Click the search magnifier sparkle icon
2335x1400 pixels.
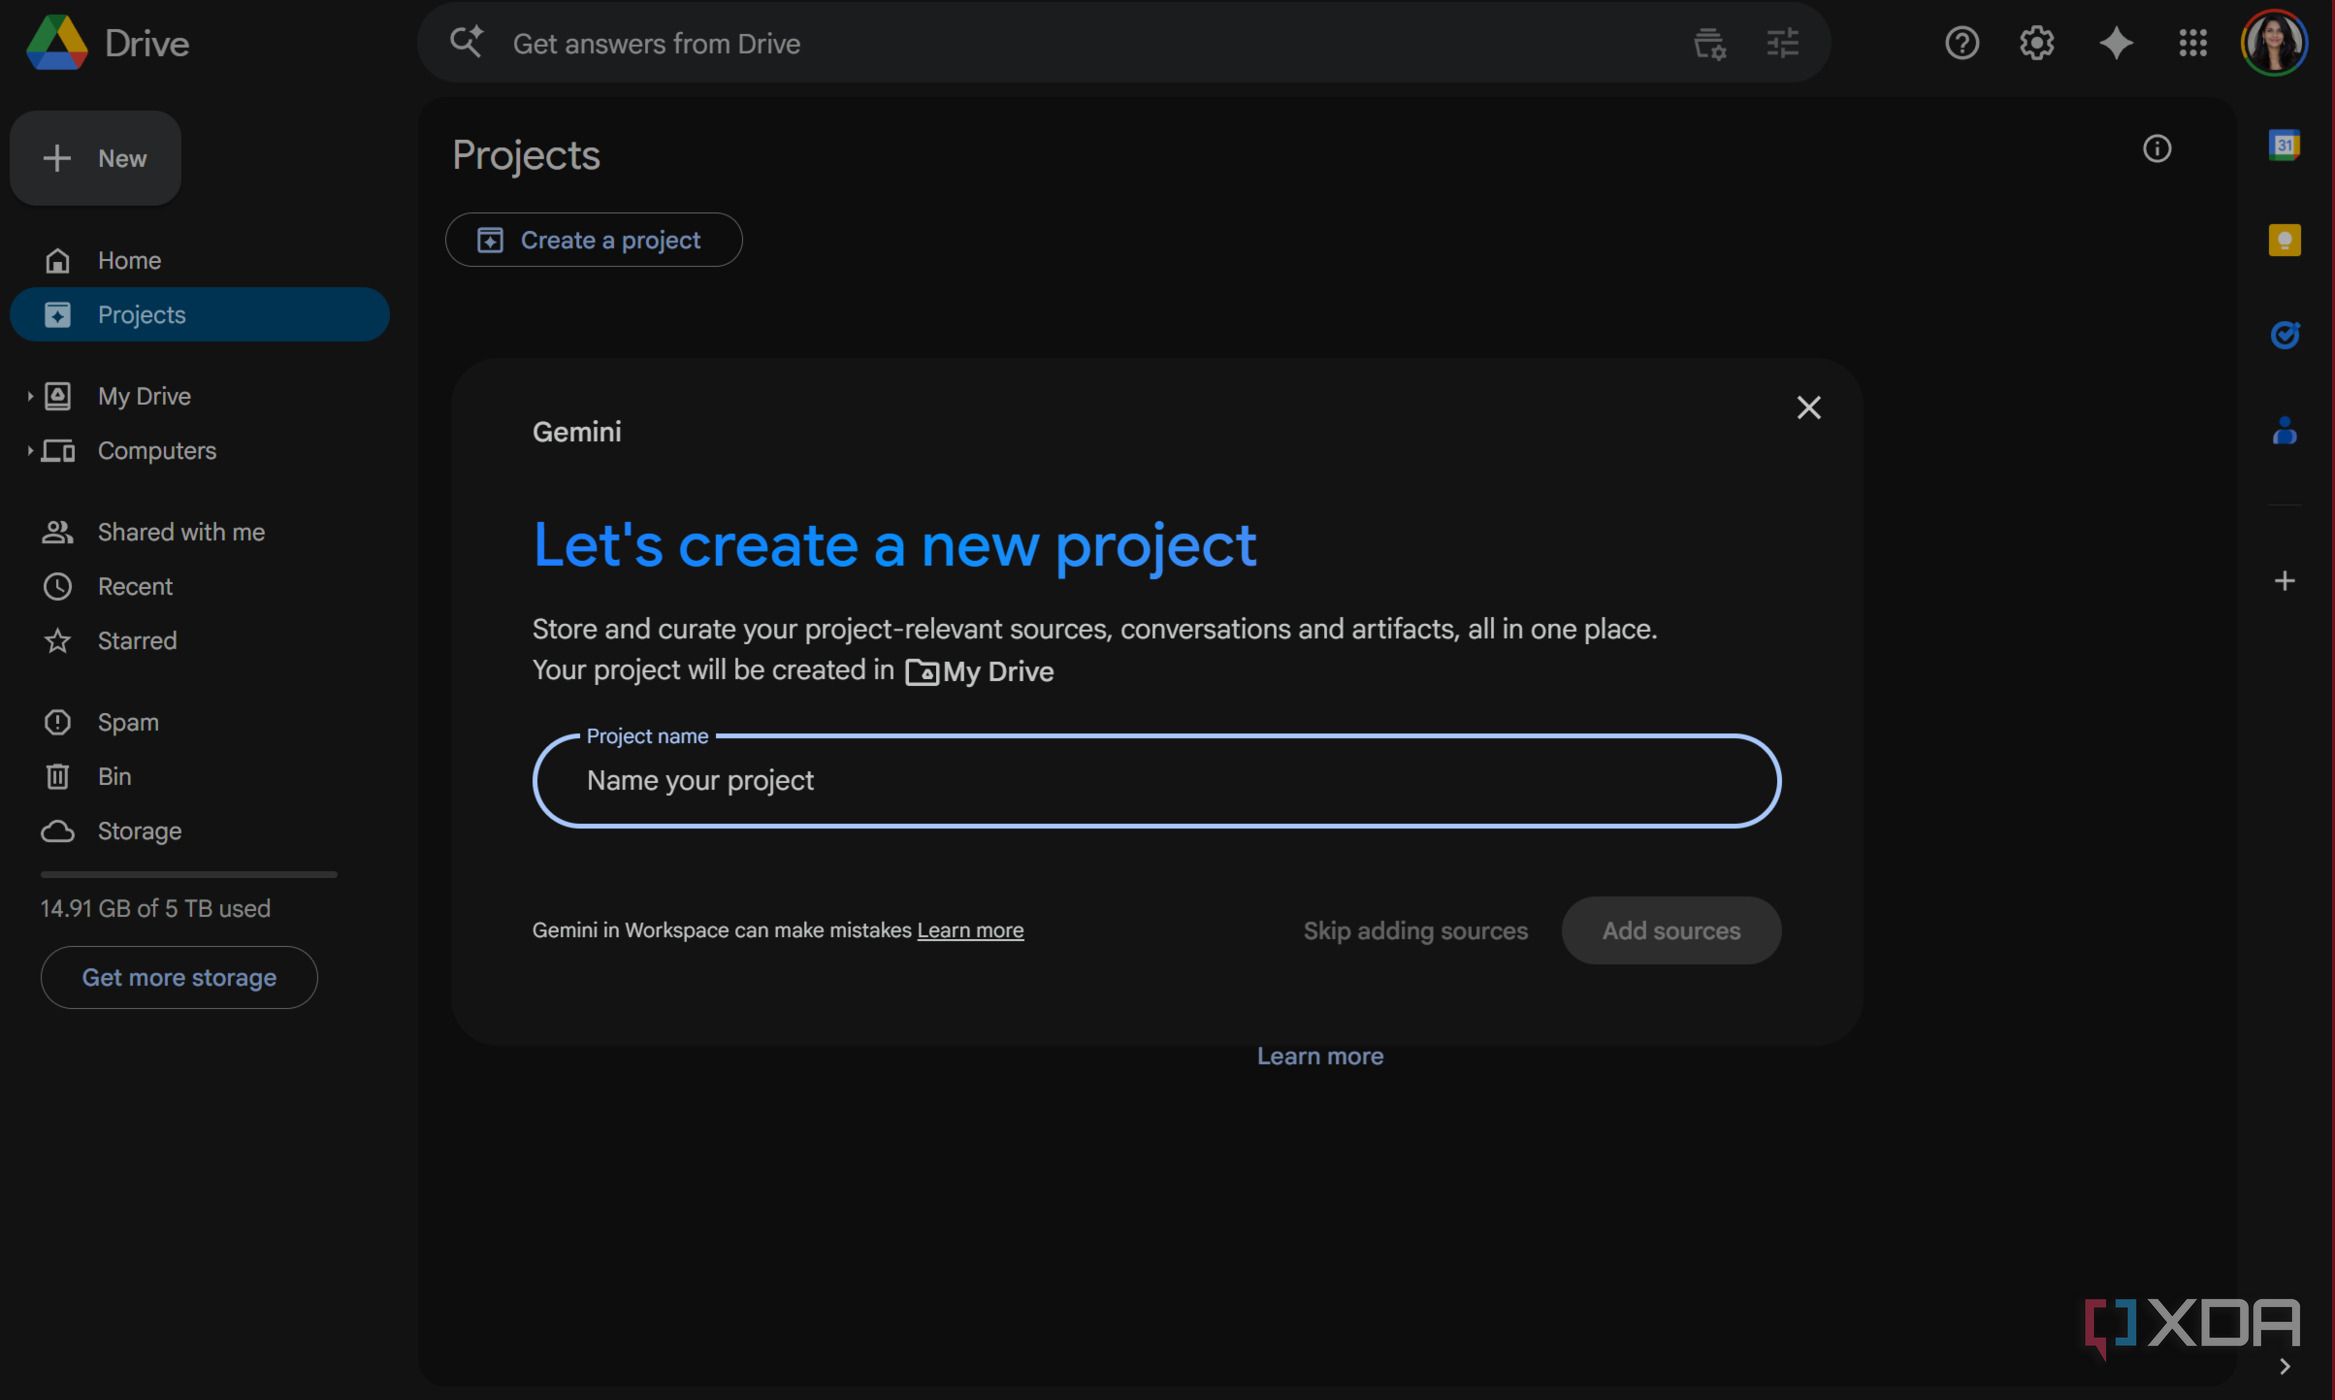[466, 42]
